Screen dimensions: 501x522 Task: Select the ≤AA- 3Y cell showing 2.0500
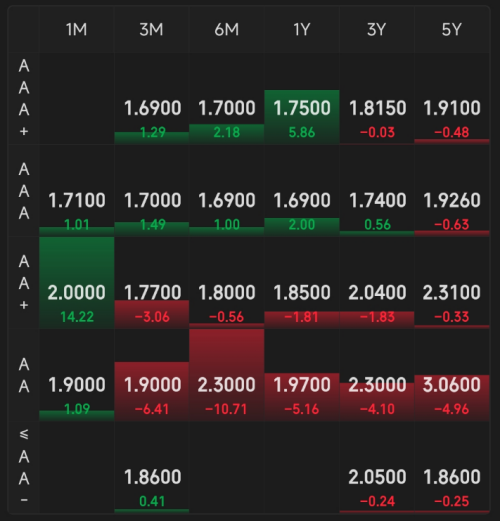(377, 467)
